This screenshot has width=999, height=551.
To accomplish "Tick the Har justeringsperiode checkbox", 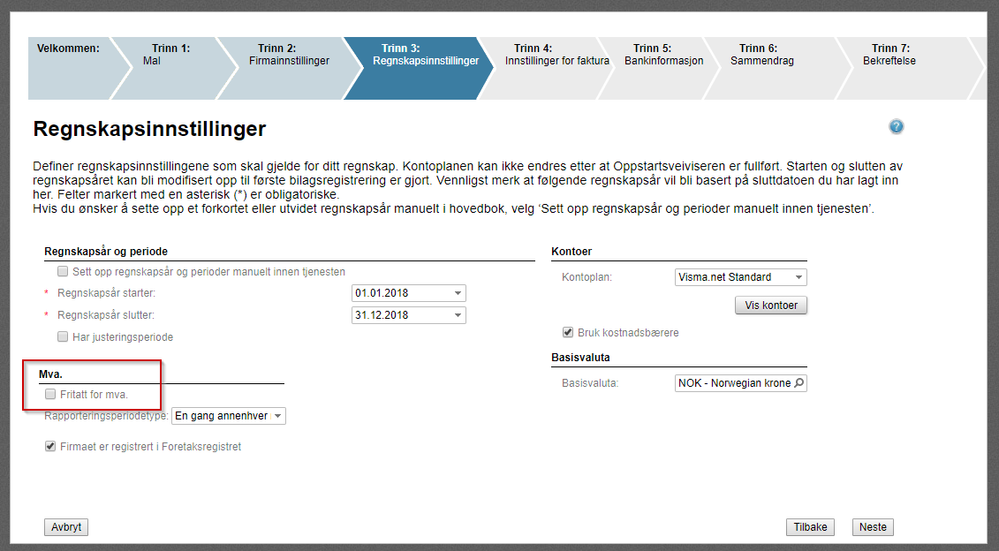I will coord(62,336).
